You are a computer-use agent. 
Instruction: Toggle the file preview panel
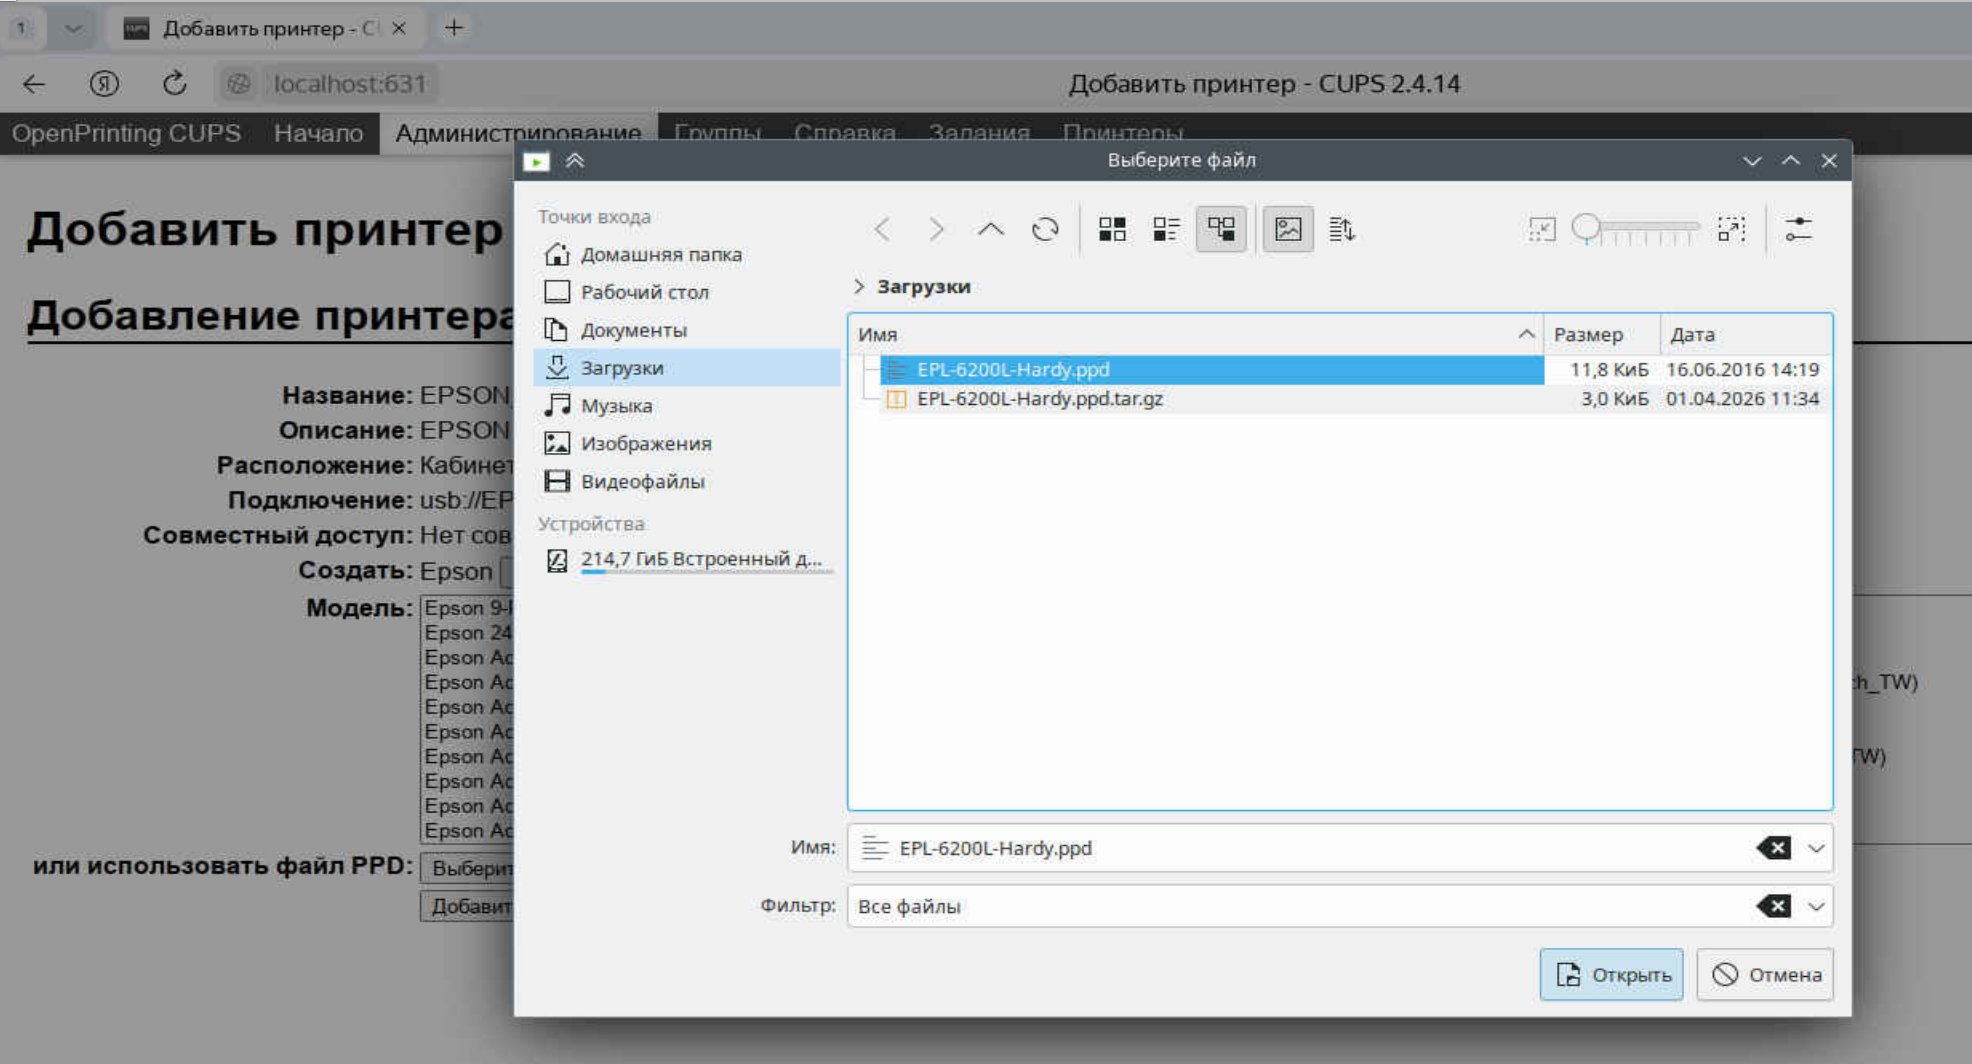click(x=1287, y=229)
